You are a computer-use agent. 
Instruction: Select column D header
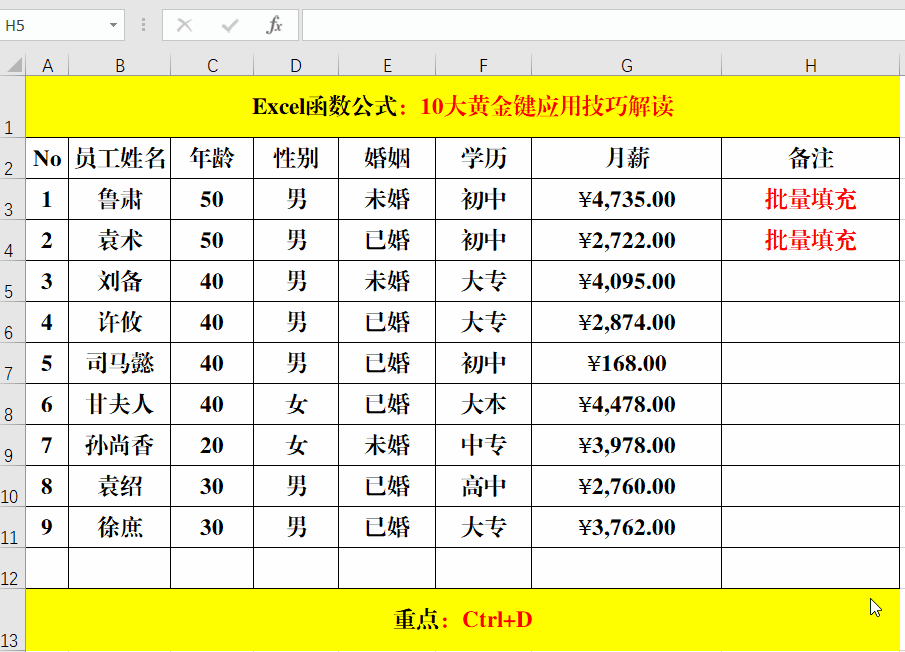coord(296,65)
